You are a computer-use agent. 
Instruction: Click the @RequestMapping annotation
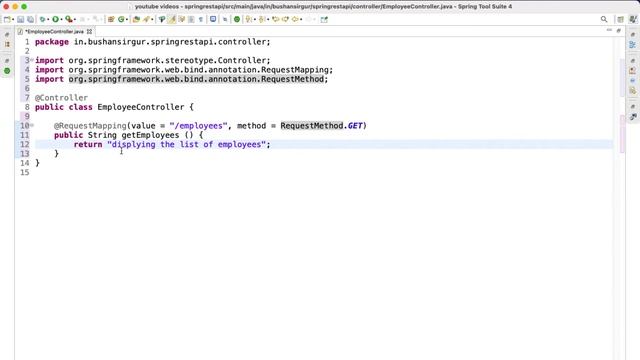[90, 126]
